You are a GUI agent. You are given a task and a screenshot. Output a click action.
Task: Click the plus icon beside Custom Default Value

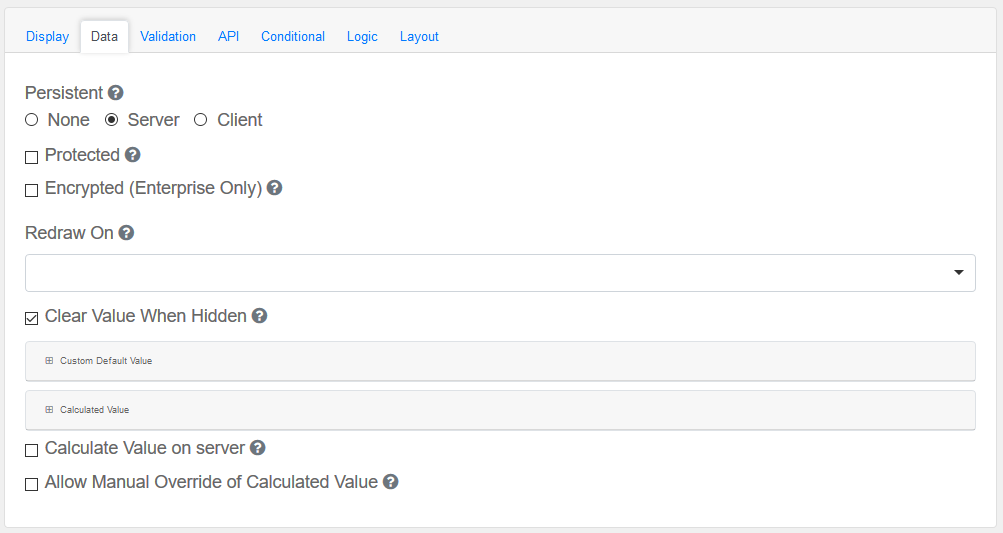(49, 361)
